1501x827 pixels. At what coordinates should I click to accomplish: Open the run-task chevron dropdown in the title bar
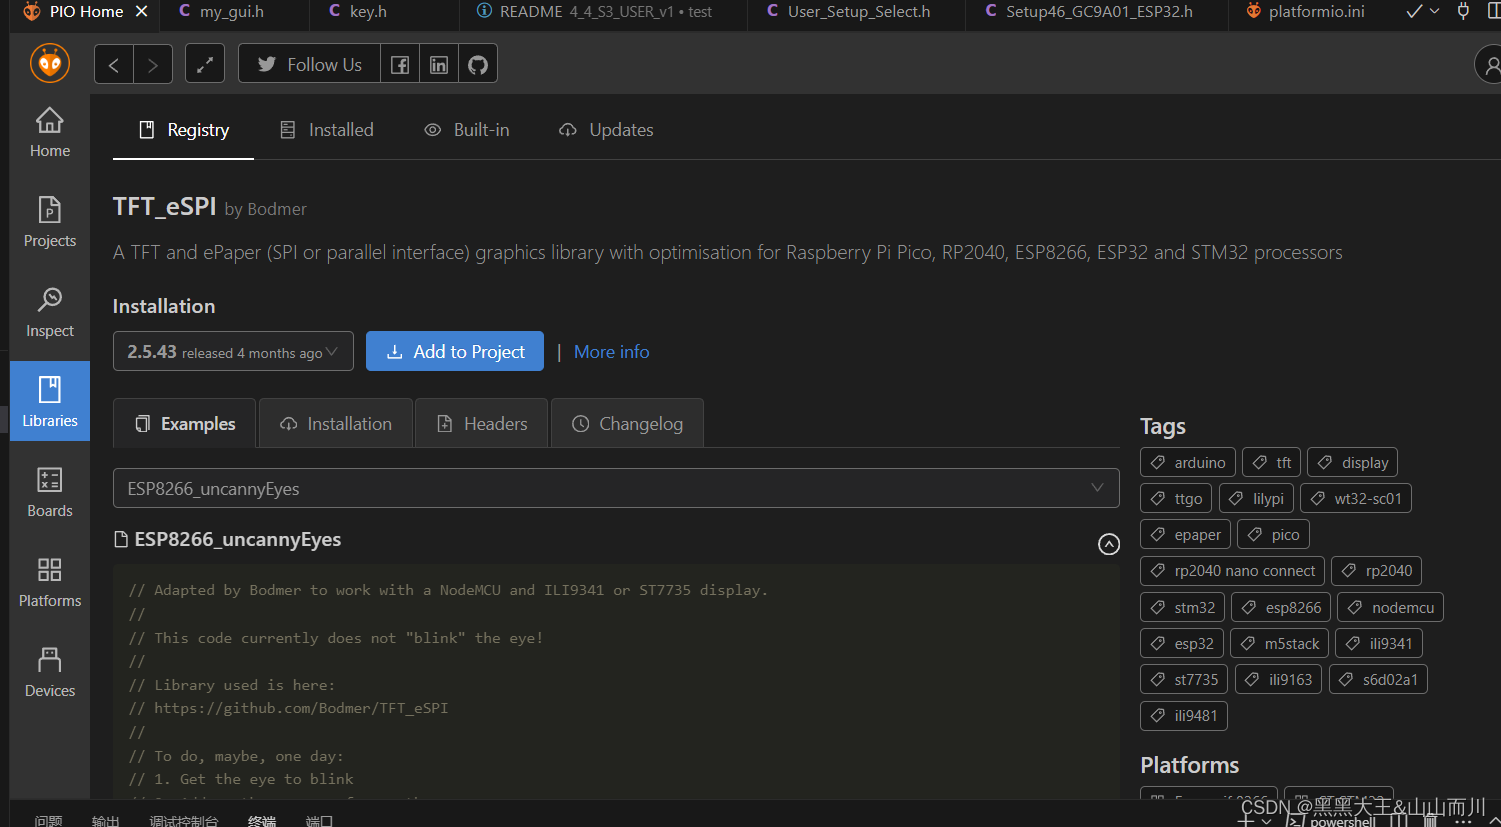tap(1432, 12)
